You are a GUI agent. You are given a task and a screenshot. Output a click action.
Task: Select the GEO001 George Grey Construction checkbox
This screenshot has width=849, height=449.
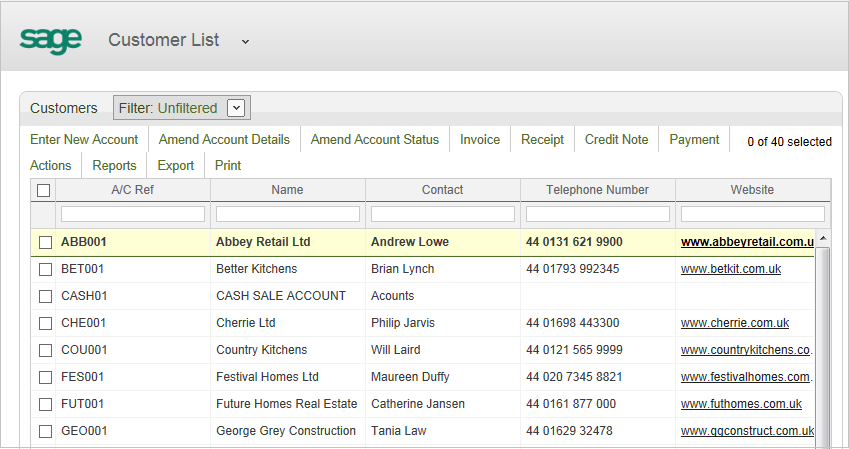tap(45, 431)
